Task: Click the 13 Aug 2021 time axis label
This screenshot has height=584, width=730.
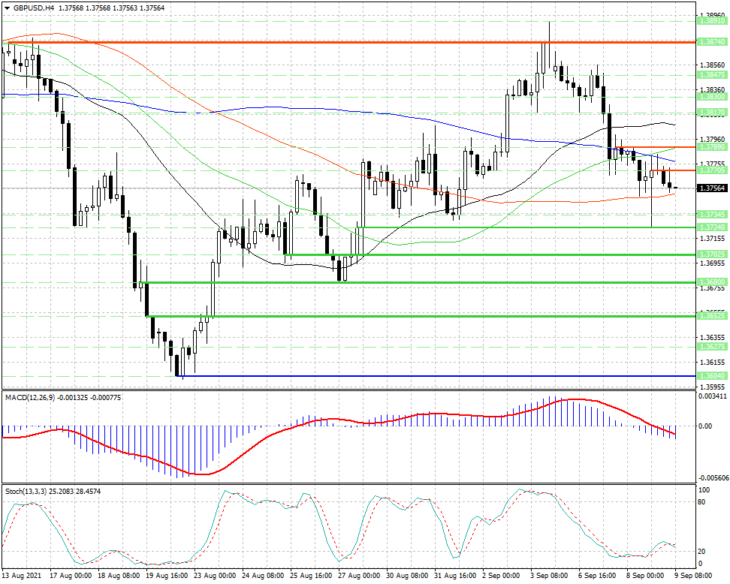Action: click(x=22, y=576)
